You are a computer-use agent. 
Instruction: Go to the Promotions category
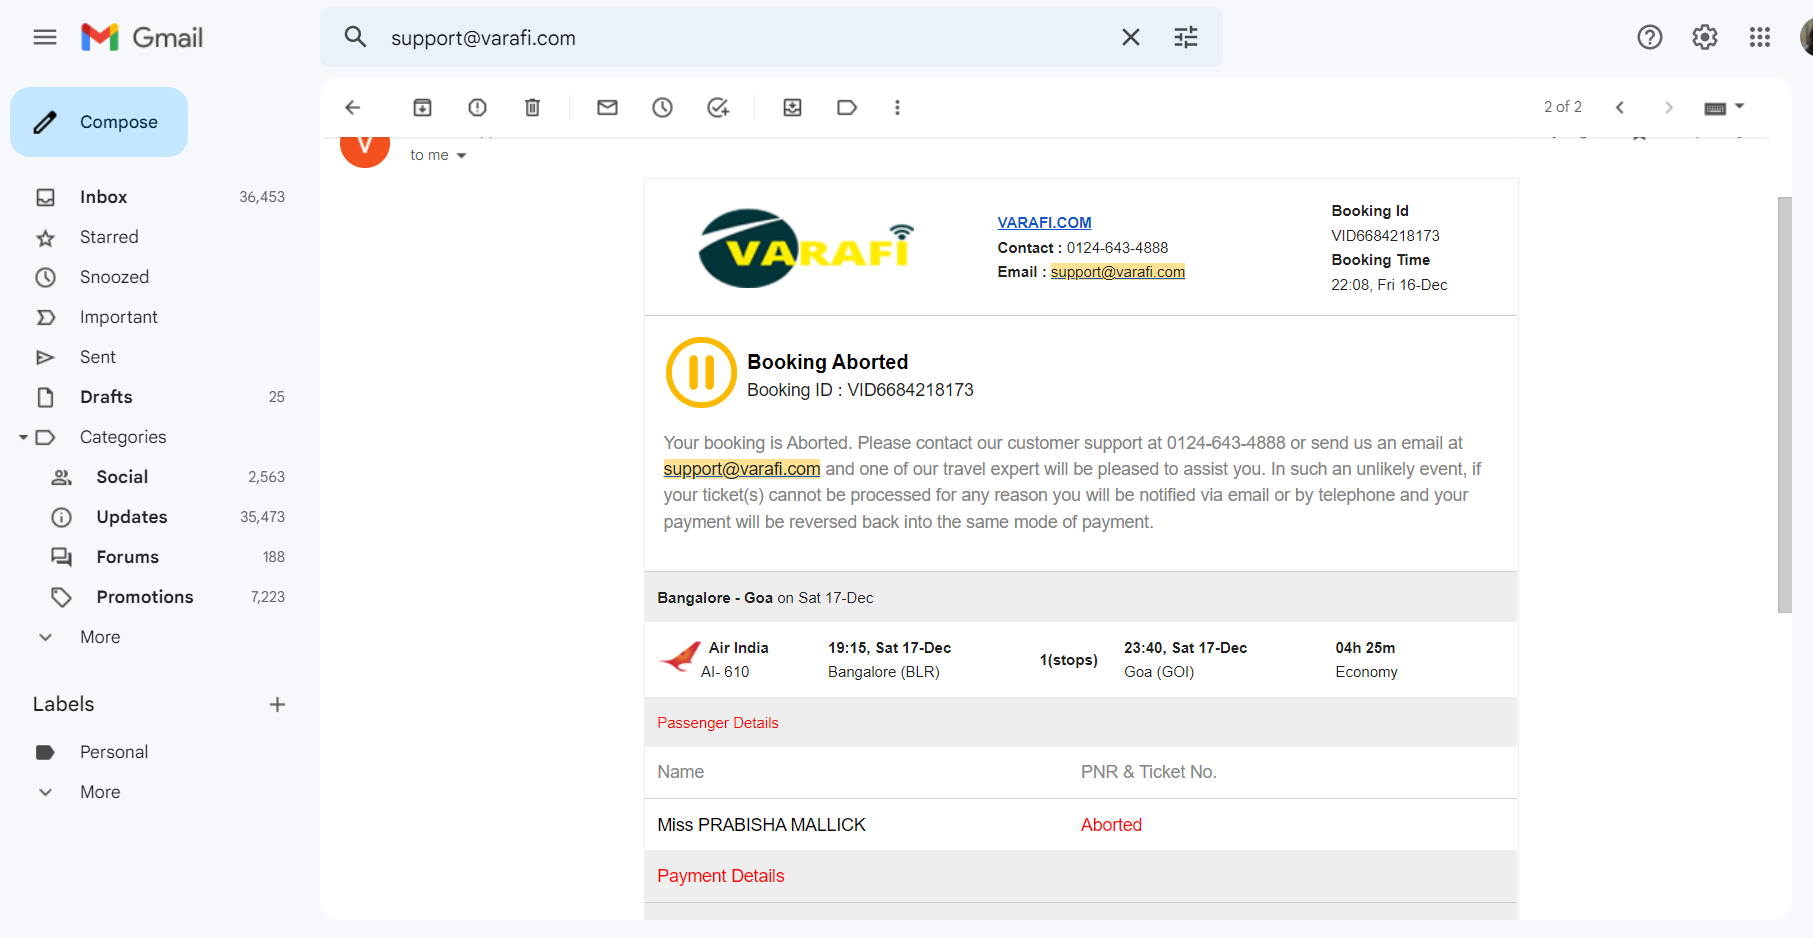[x=144, y=597]
